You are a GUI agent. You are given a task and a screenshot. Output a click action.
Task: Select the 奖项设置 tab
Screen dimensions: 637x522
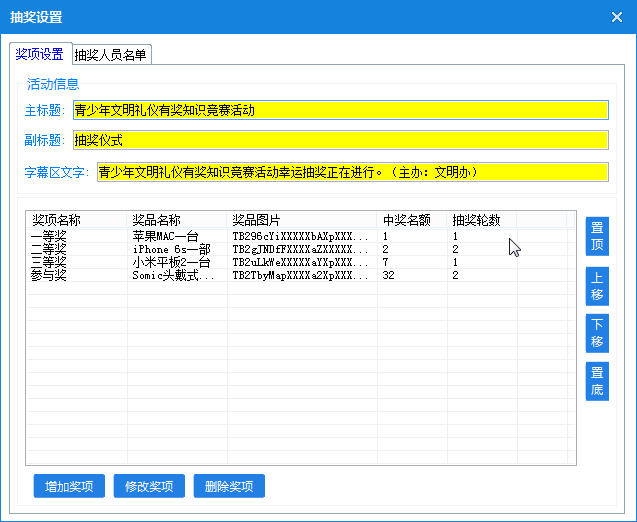[x=39, y=54]
